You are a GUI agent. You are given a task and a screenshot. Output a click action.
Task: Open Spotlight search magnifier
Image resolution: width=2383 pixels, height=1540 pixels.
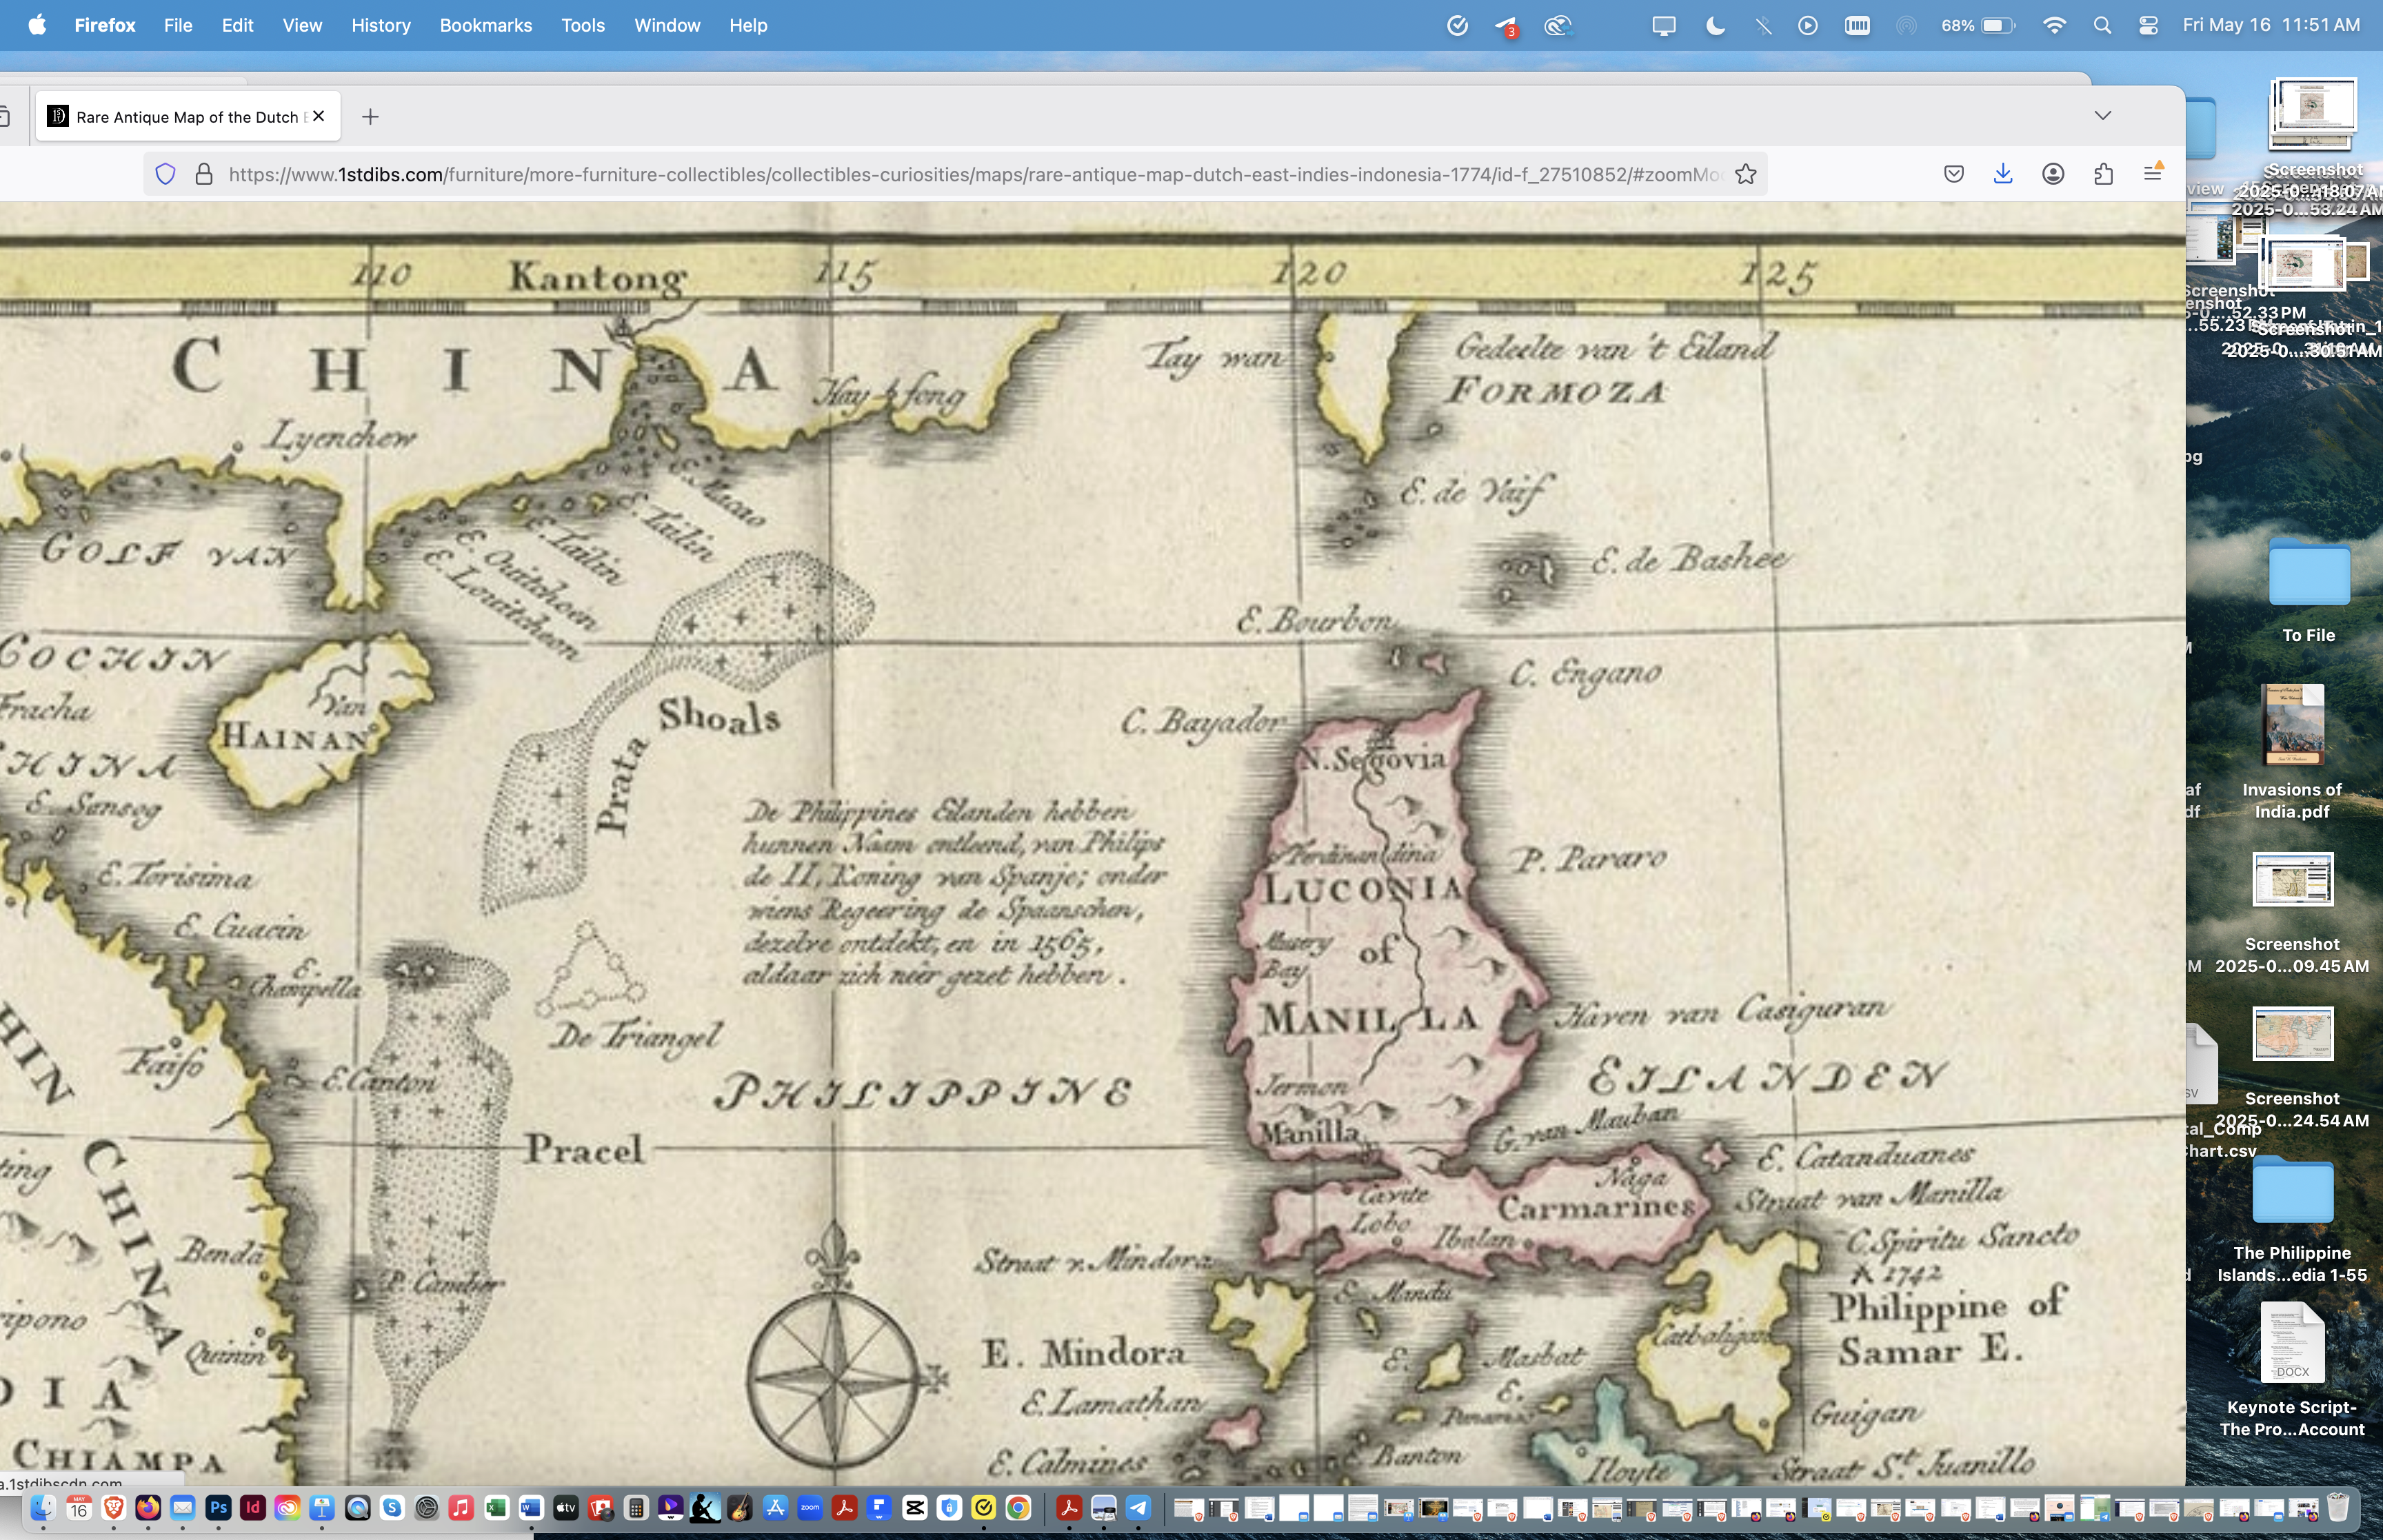pyautogui.click(x=2102, y=25)
